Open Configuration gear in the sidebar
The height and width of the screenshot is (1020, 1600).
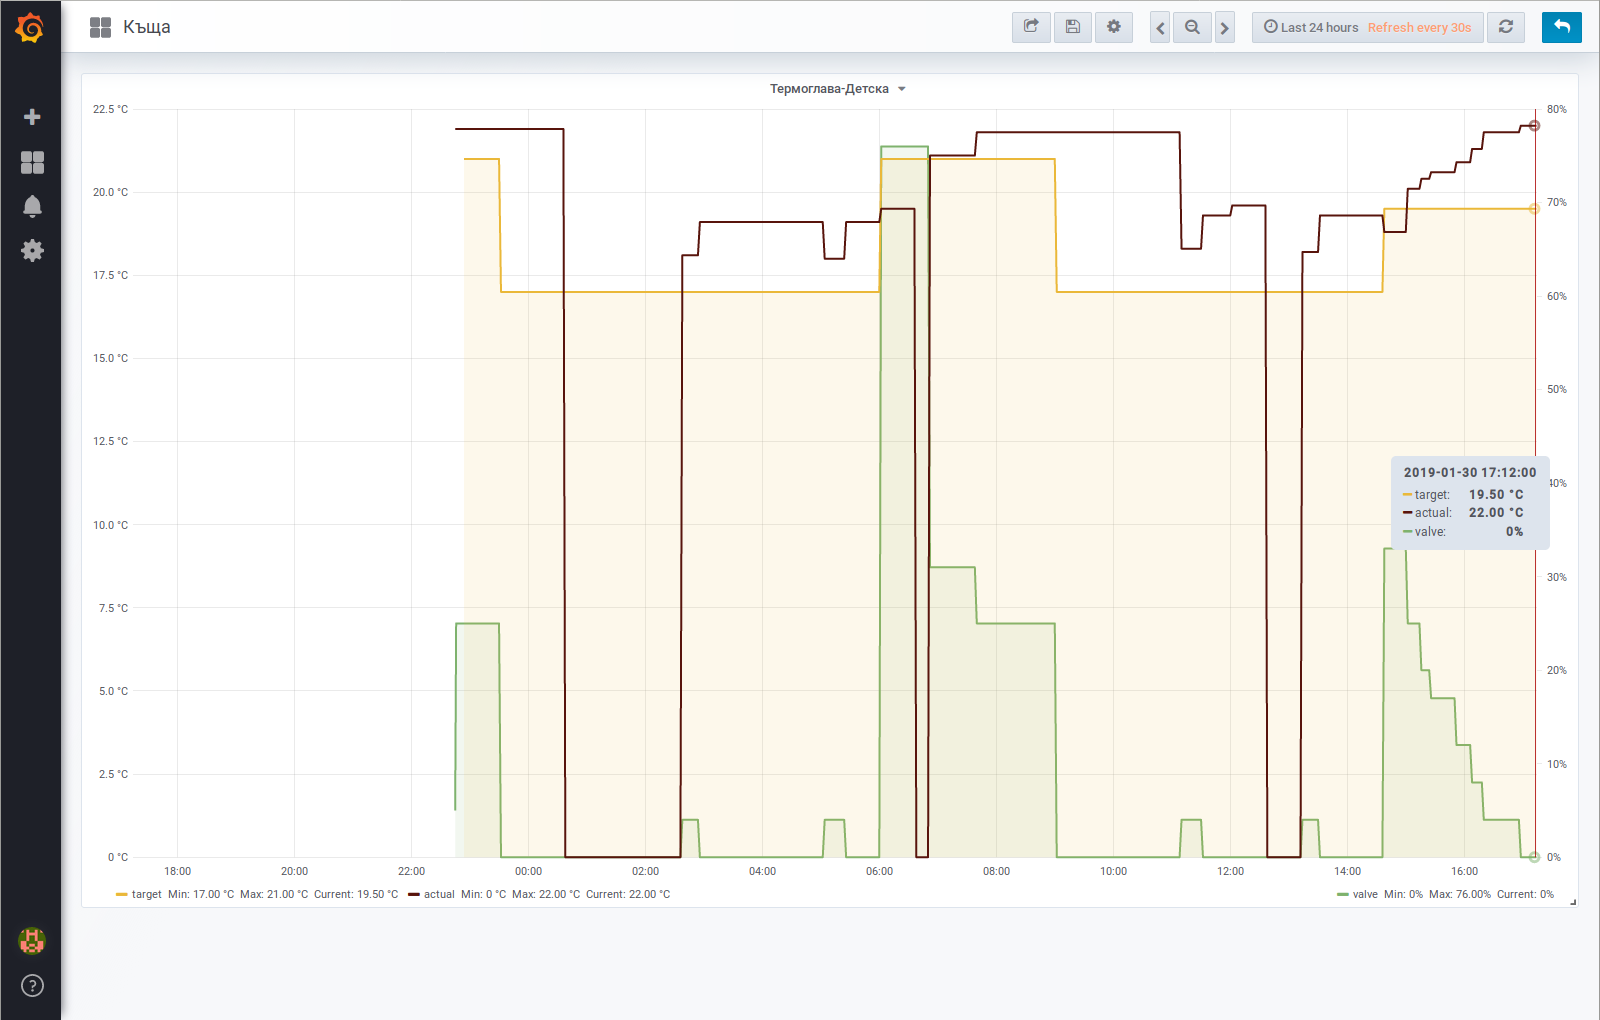(31, 250)
